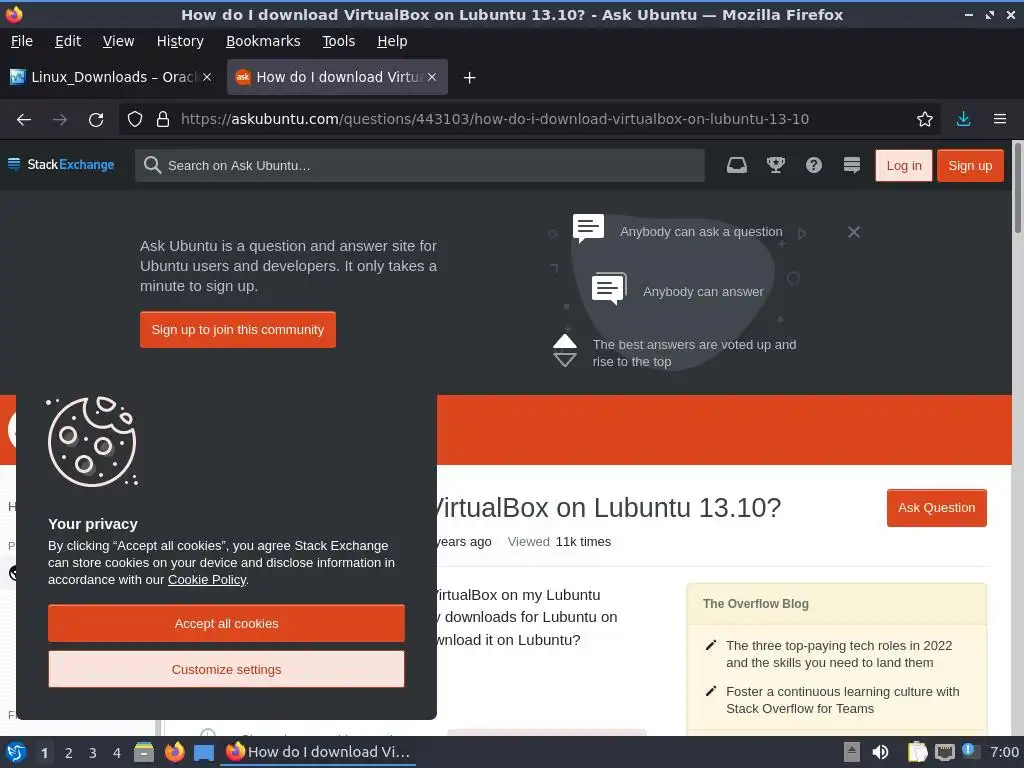The image size is (1024, 768).
Task: Open Customize settings for cookies
Action: point(226,669)
